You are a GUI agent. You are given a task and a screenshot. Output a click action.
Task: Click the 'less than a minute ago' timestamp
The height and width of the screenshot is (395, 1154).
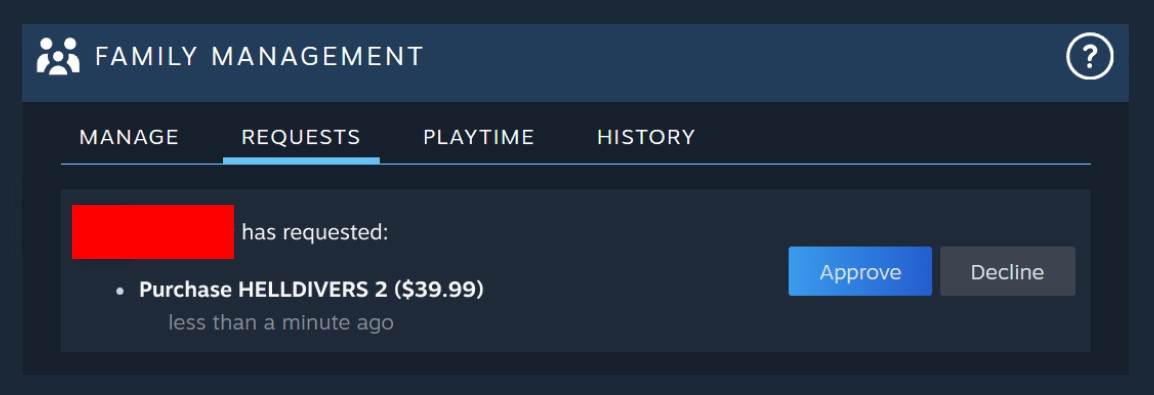pos(281,323)
